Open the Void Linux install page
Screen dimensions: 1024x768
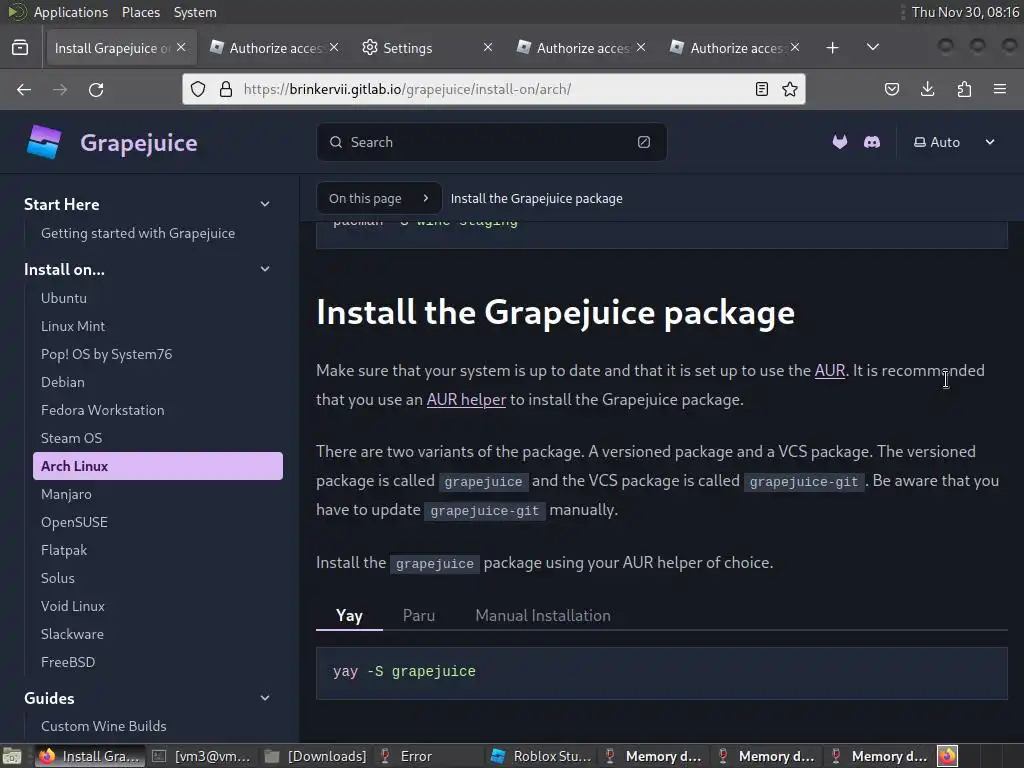click(72, 607)
